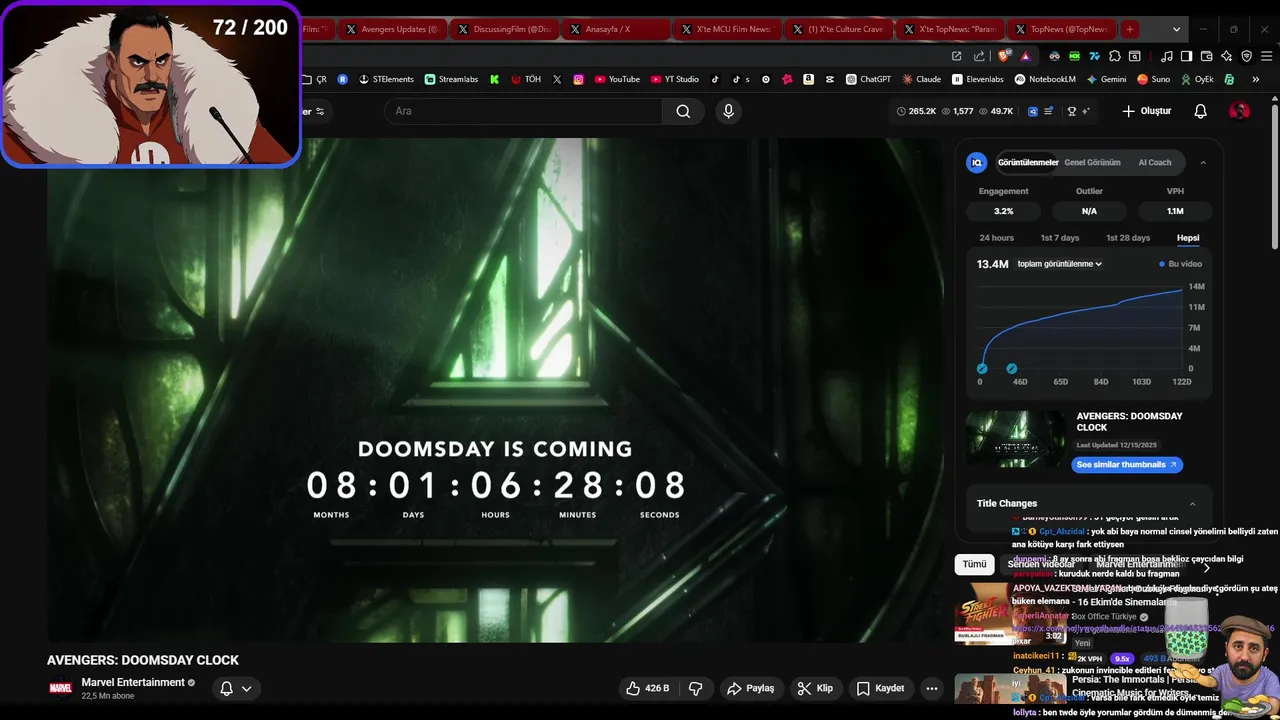Open the Kick bookmark icon
The height and width of the screenshot is (720, 1280).
click(x=494, y=79)
